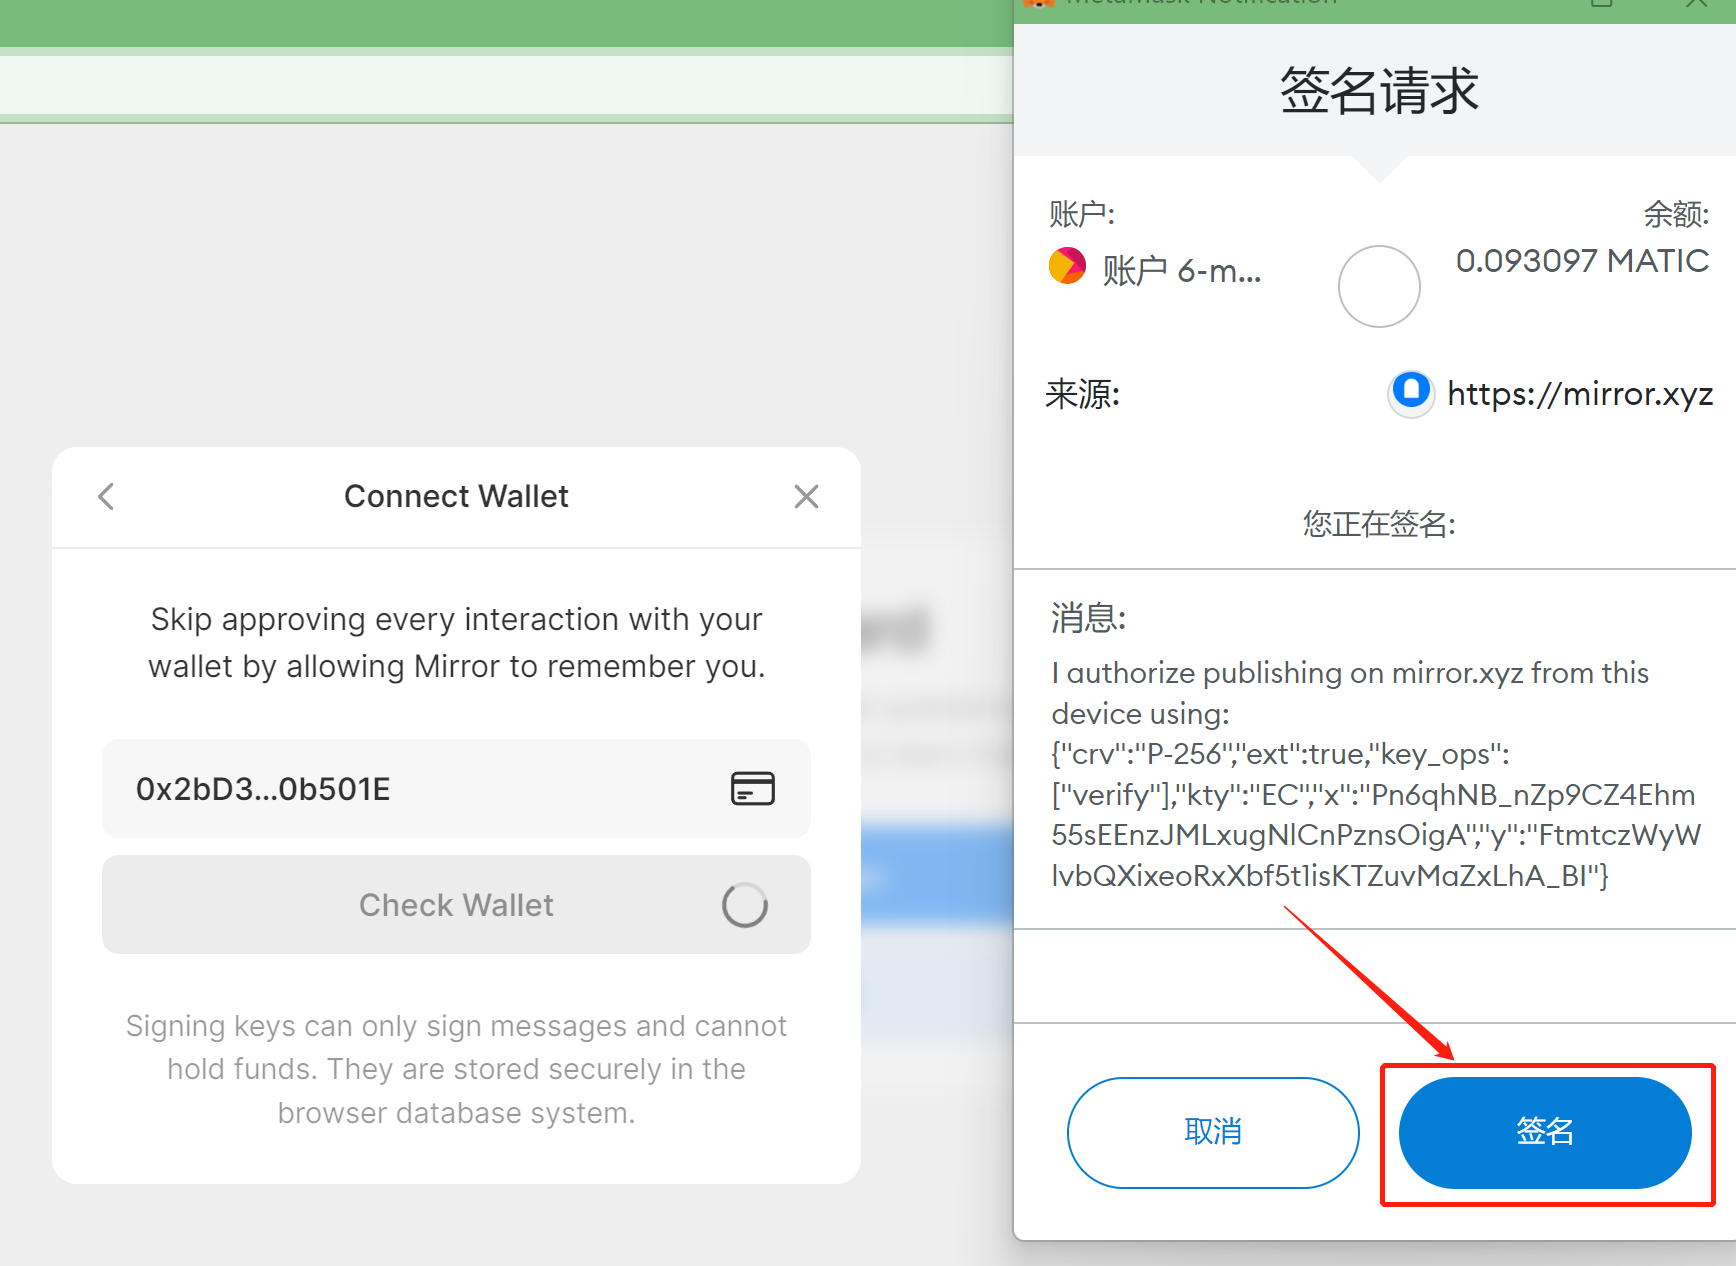Click the 0.093097 MATIC balance
Screen dimensions: 1736x1266
tap(1582, 261)
